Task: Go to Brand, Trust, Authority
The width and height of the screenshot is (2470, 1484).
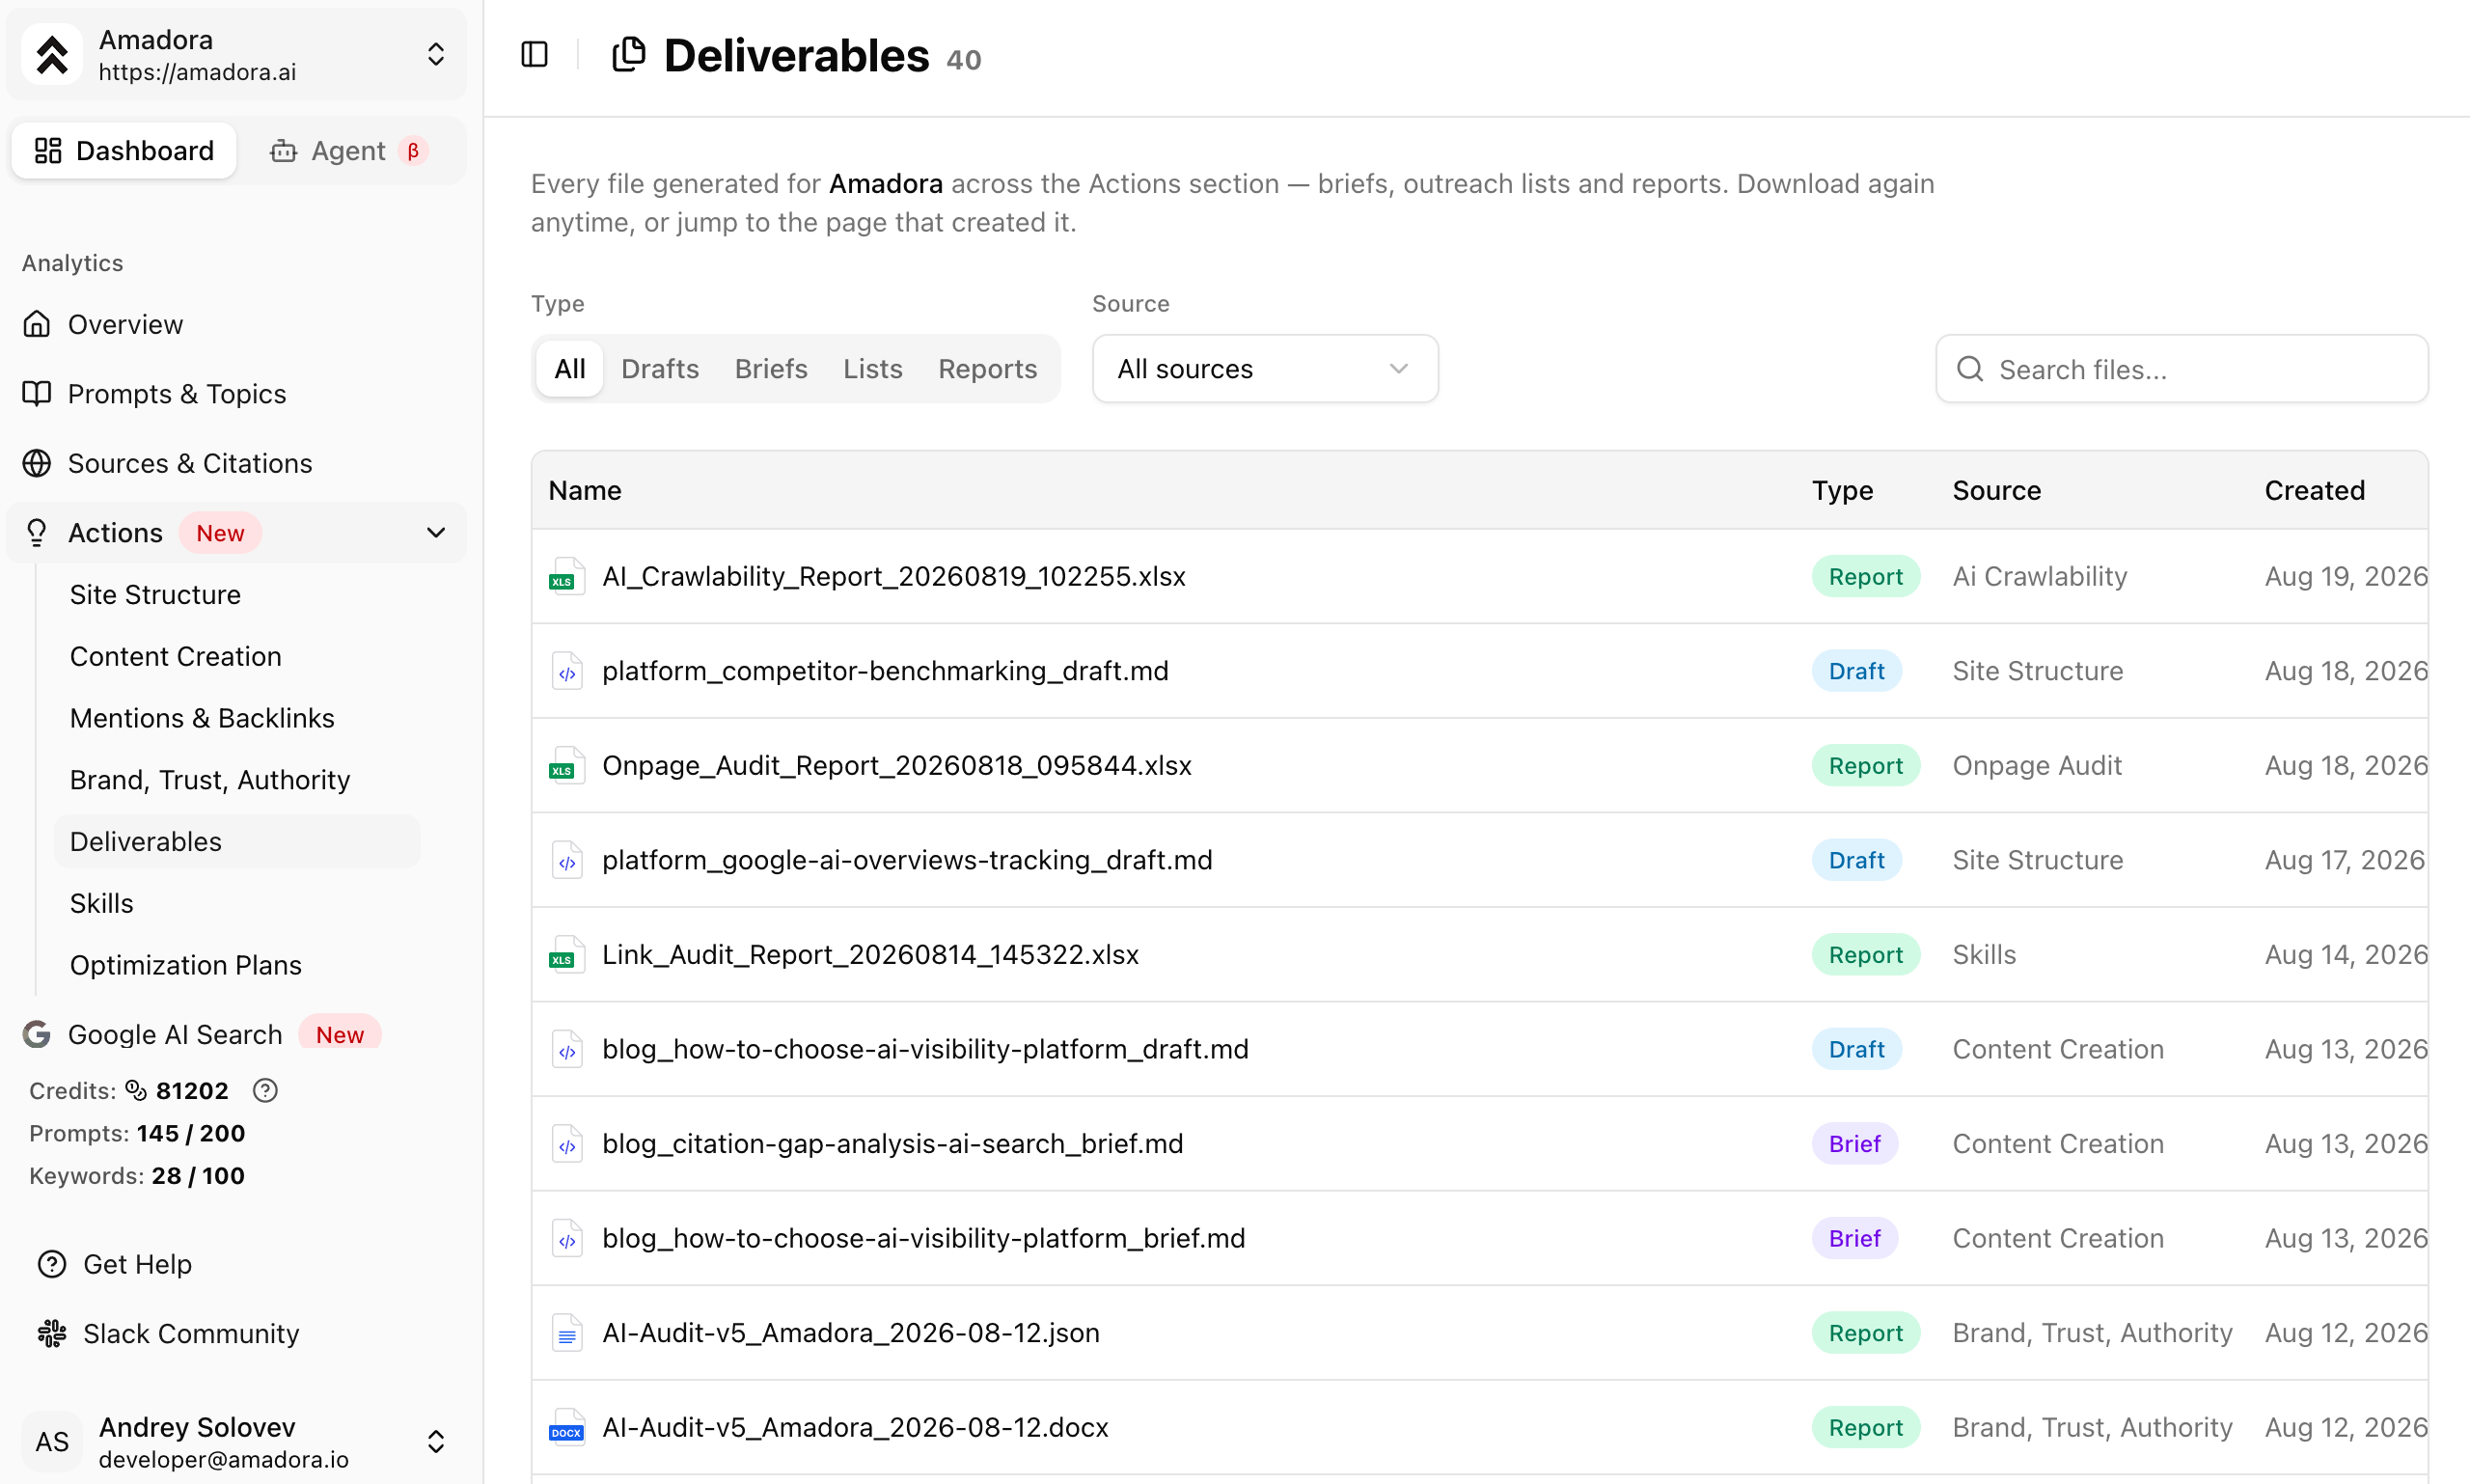Action: point(237,780)
